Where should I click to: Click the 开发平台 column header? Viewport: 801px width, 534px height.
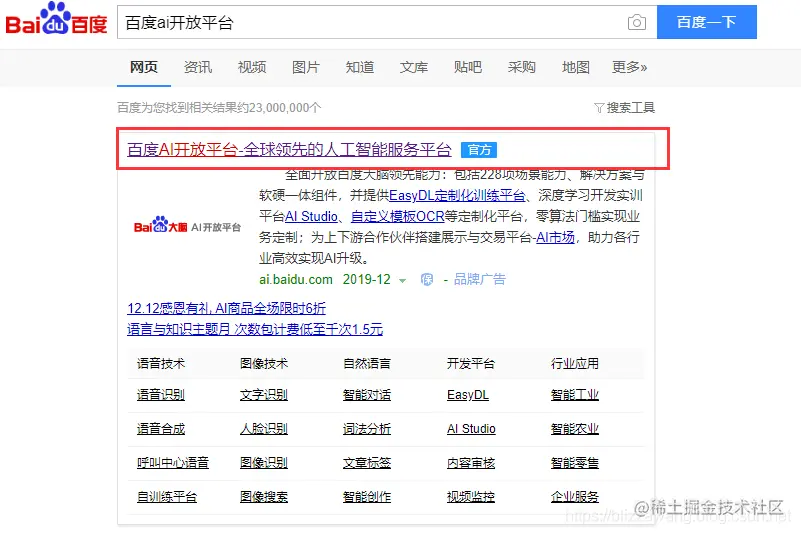471,363
